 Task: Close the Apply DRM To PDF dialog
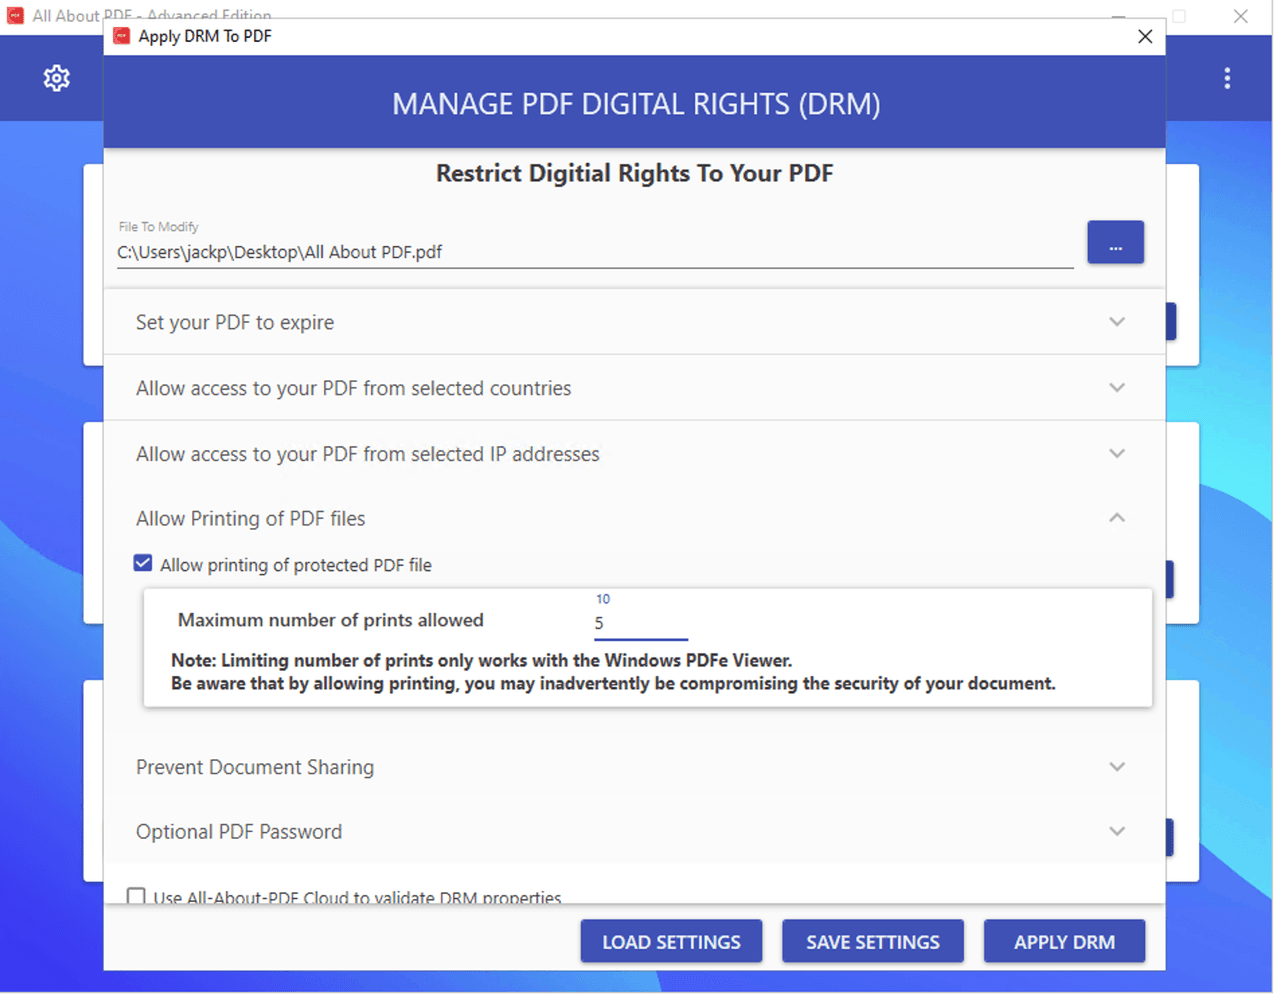[1145, 37]
